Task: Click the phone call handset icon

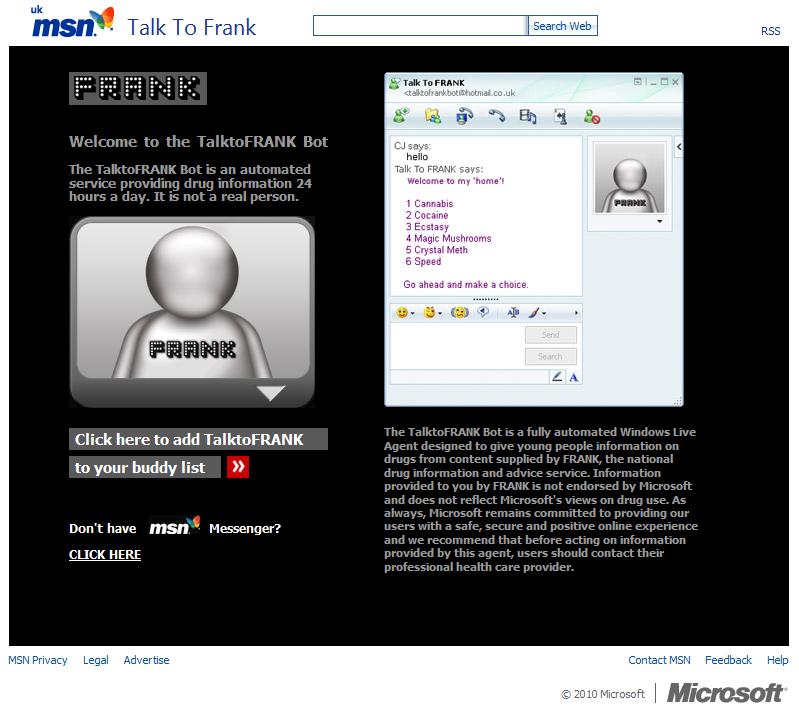Action: tap(496, 116)
